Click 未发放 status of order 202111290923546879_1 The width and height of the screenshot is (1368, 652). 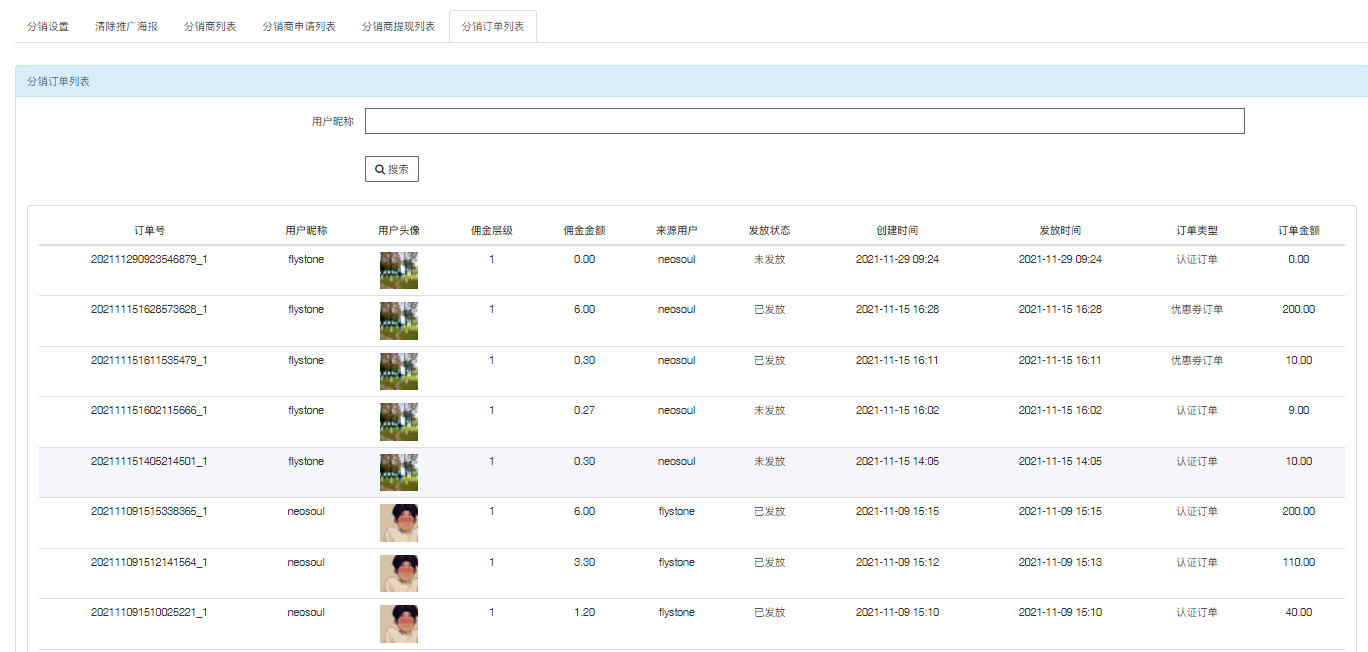[x=769, y=259]
